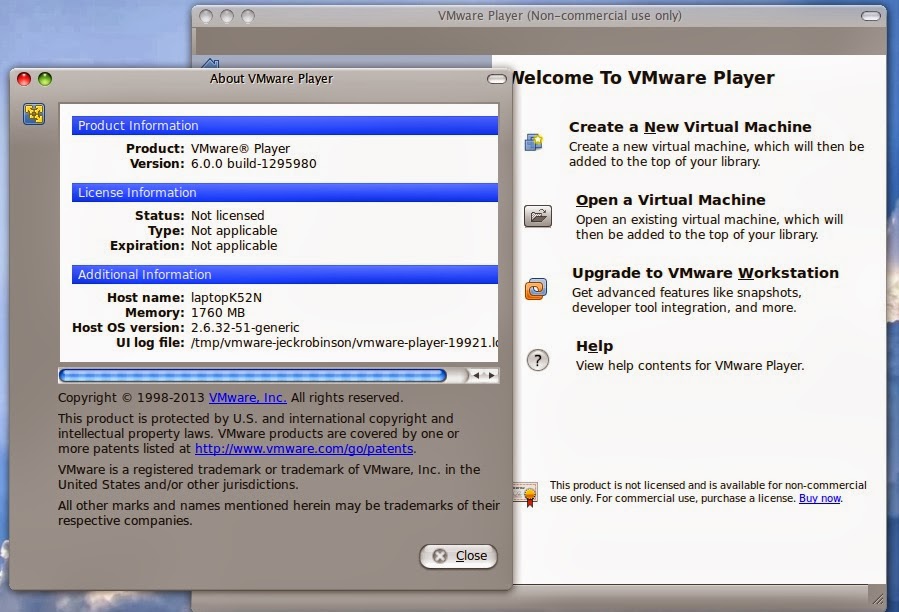Click the License Information section header
The image size is (899, 612).
(284, 193)
